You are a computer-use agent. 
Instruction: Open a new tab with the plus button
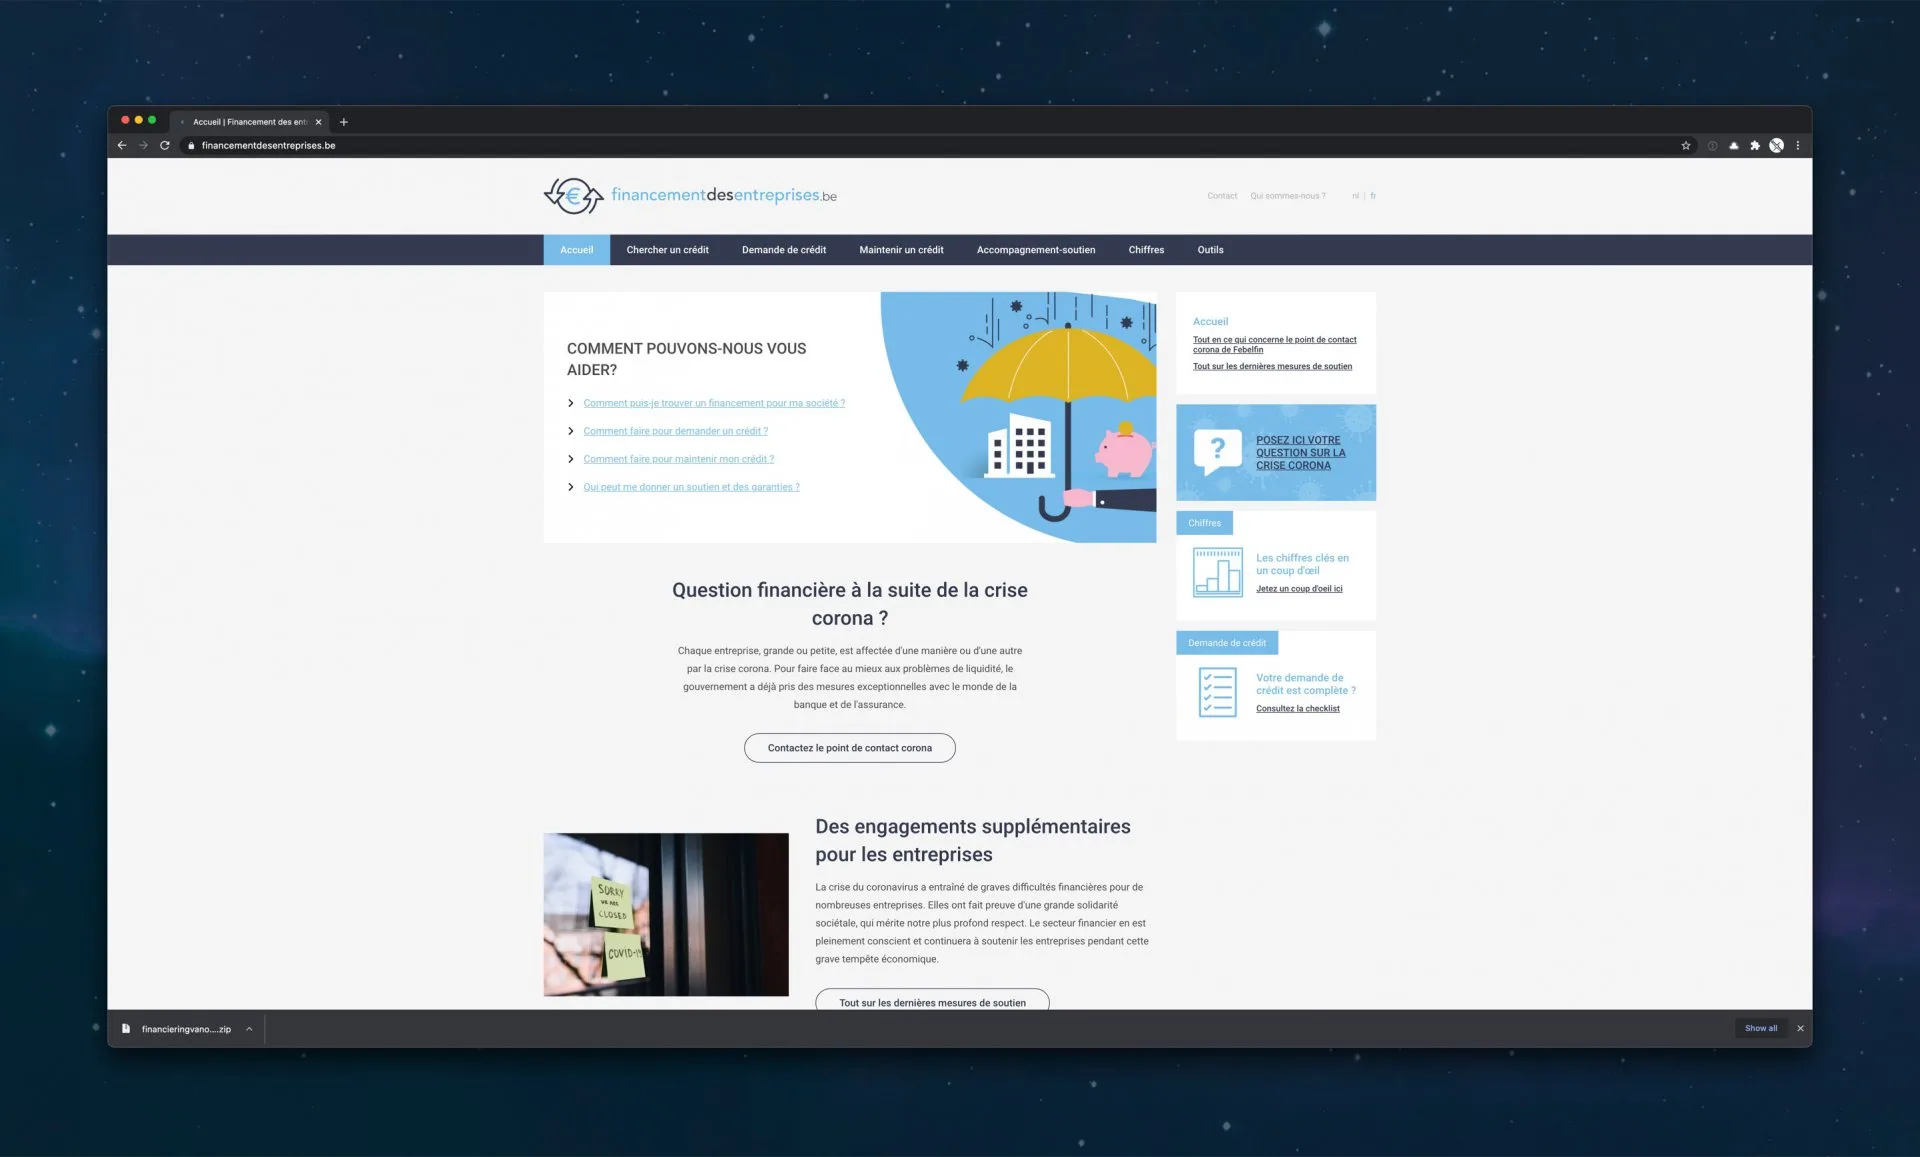pyautogui.click(x=344, y=122)
